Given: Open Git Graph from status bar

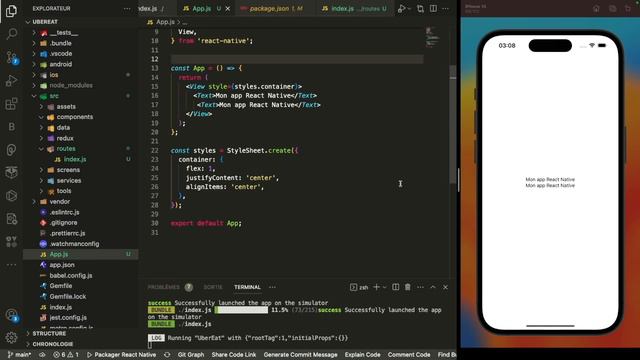Looking at the screenshot, I should point(191,355).
